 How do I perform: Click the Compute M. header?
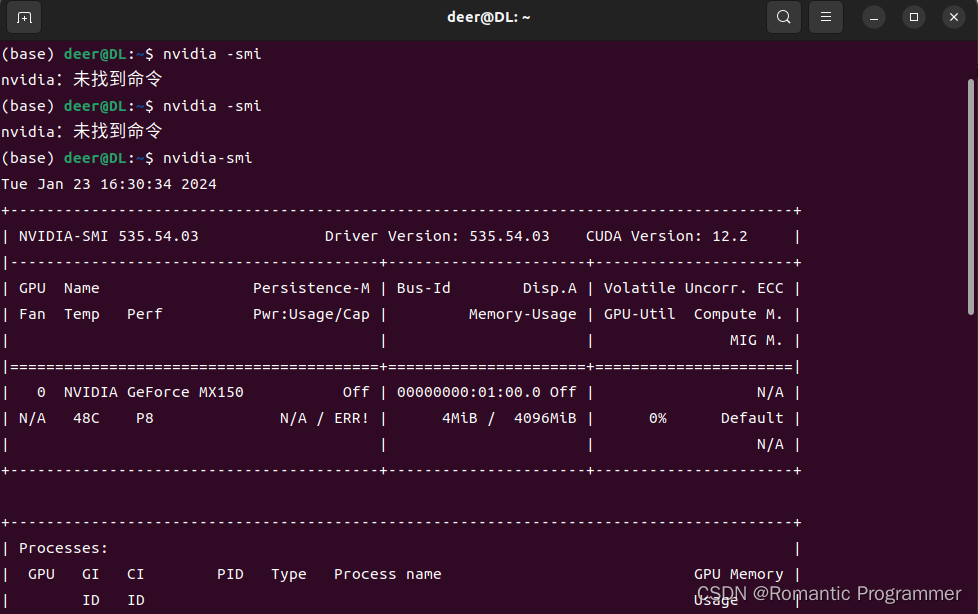pos(738,314)
